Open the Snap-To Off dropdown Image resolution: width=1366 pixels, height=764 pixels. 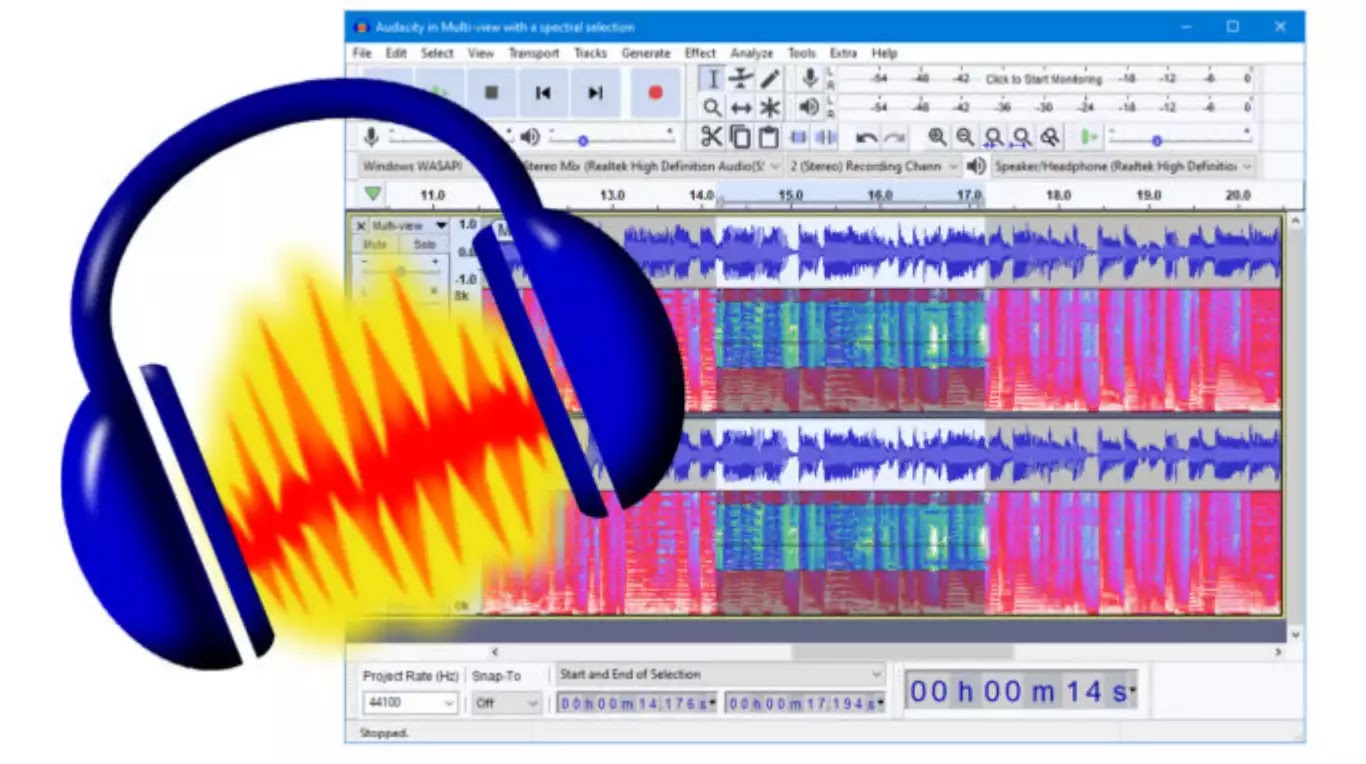pos(508,703)
